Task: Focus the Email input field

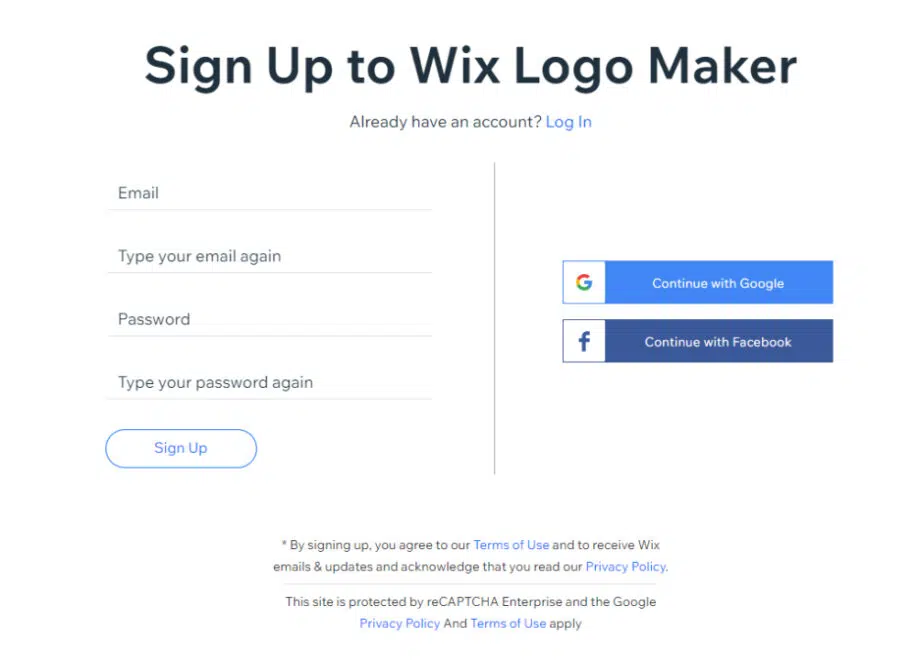Action: click(270, 193)
